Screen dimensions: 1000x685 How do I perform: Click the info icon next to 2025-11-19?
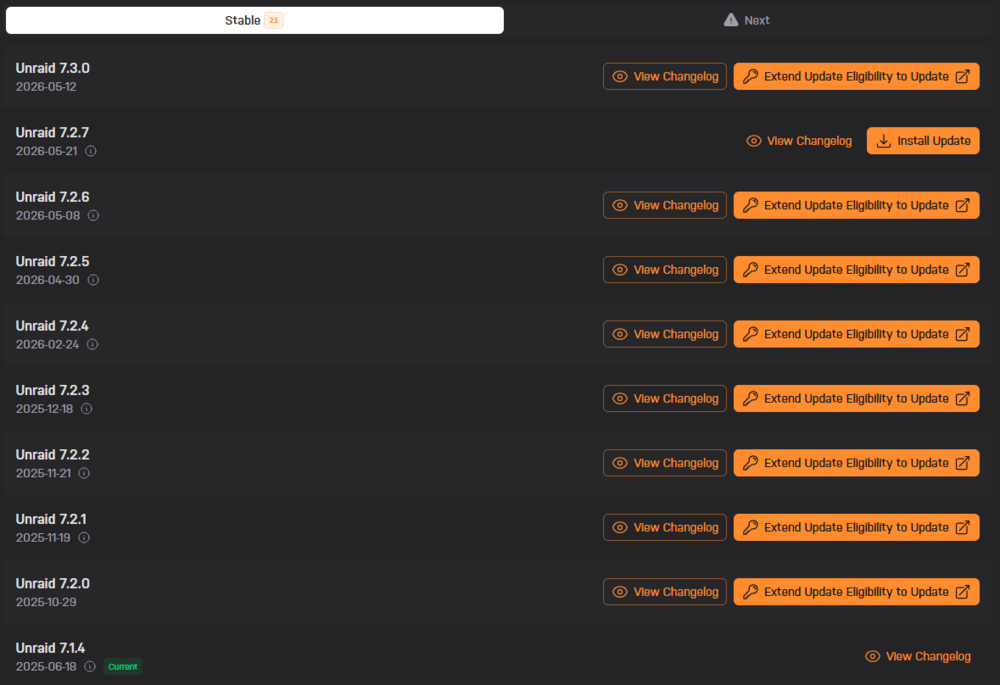point(84,538)
